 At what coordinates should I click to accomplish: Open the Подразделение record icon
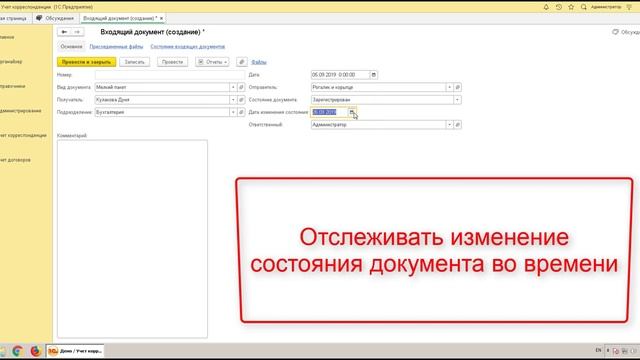tap(241, 112)
